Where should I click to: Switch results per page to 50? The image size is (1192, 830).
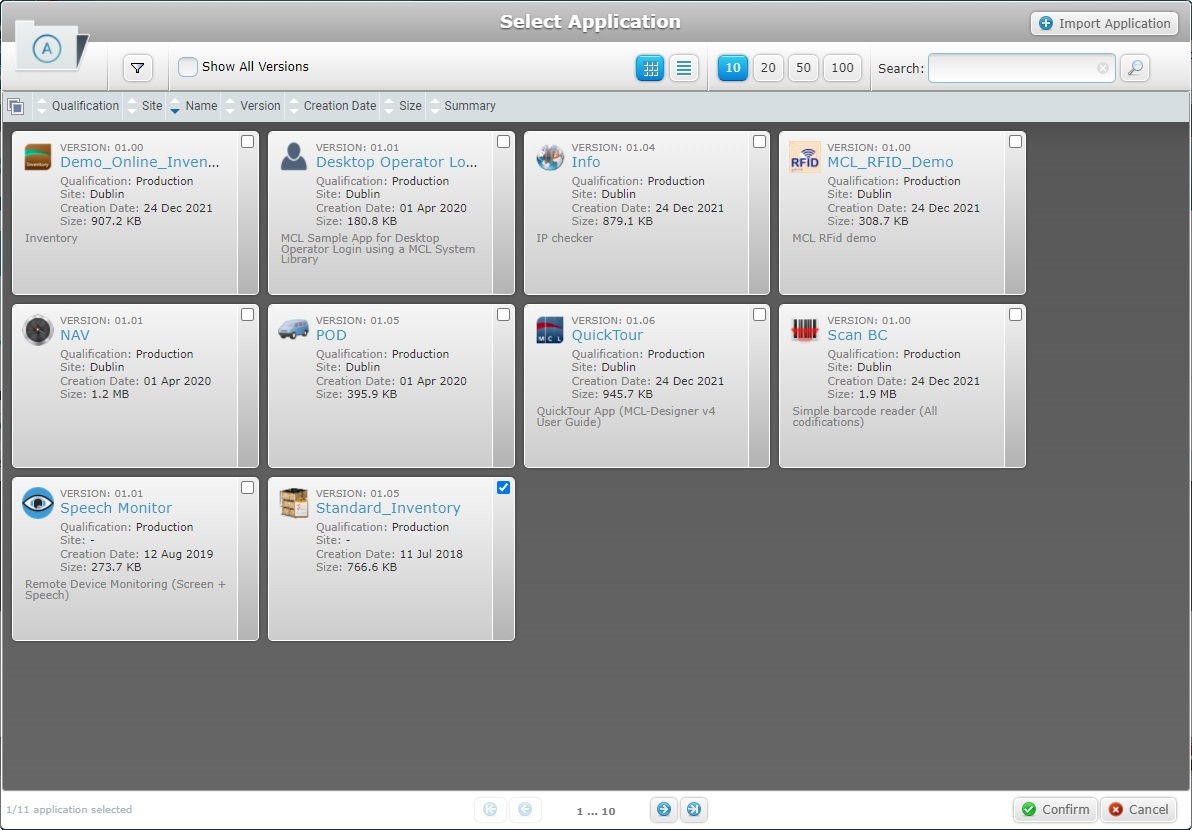[x=805, y=68]
